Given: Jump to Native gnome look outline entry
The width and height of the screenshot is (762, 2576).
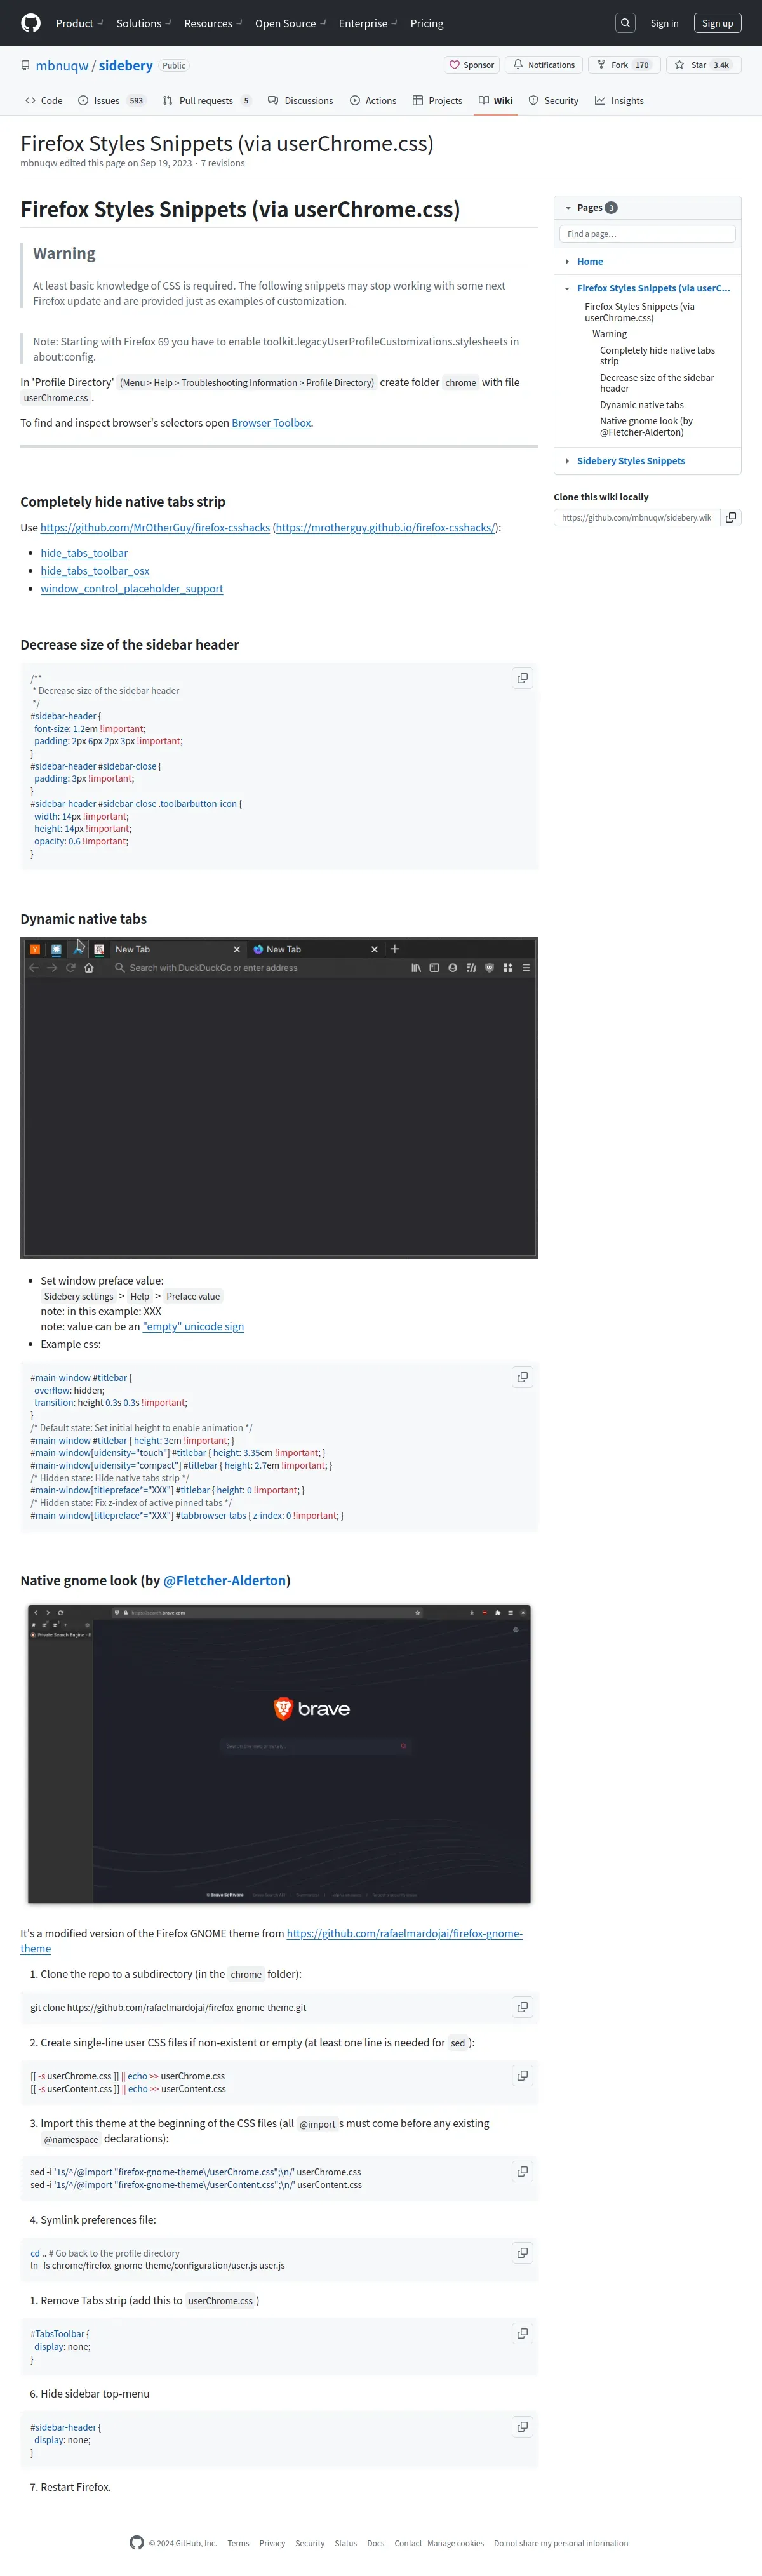Looking at the screenshot, I should pos(646,426).
